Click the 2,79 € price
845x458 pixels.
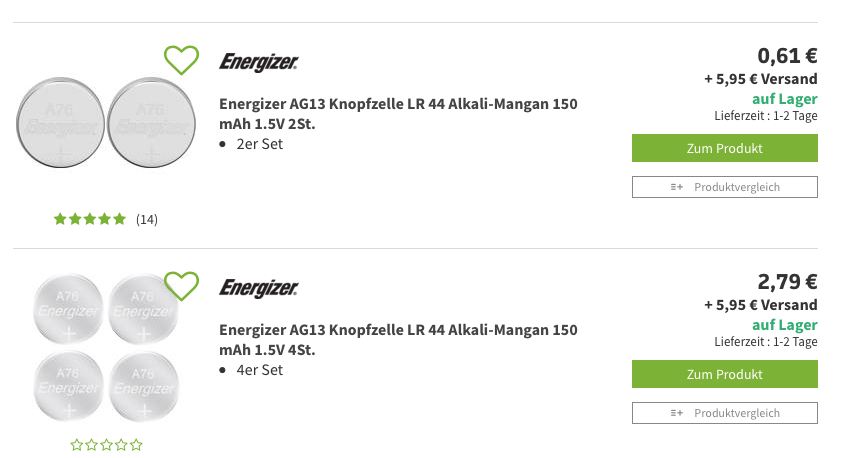(x=787, y=281)
